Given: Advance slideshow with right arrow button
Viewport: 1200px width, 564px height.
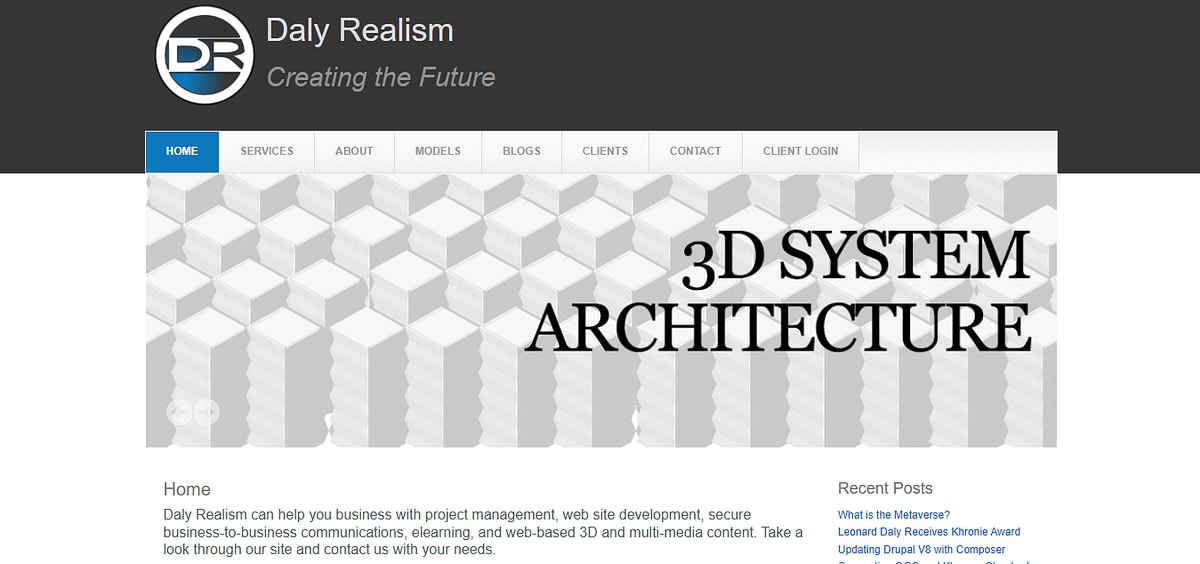Looking at the screenshot, I should pyautogui.click(x=207, y=411).
